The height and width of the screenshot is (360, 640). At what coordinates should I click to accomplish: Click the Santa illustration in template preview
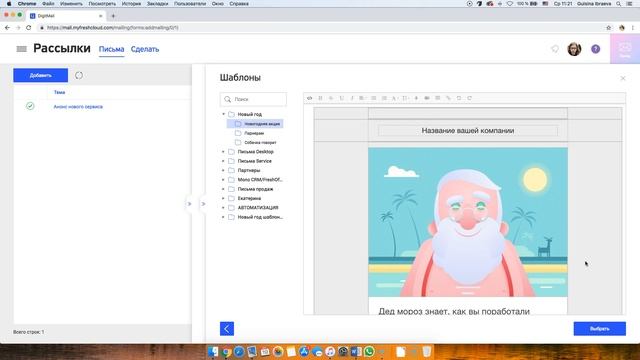click(x=468, y=222)
